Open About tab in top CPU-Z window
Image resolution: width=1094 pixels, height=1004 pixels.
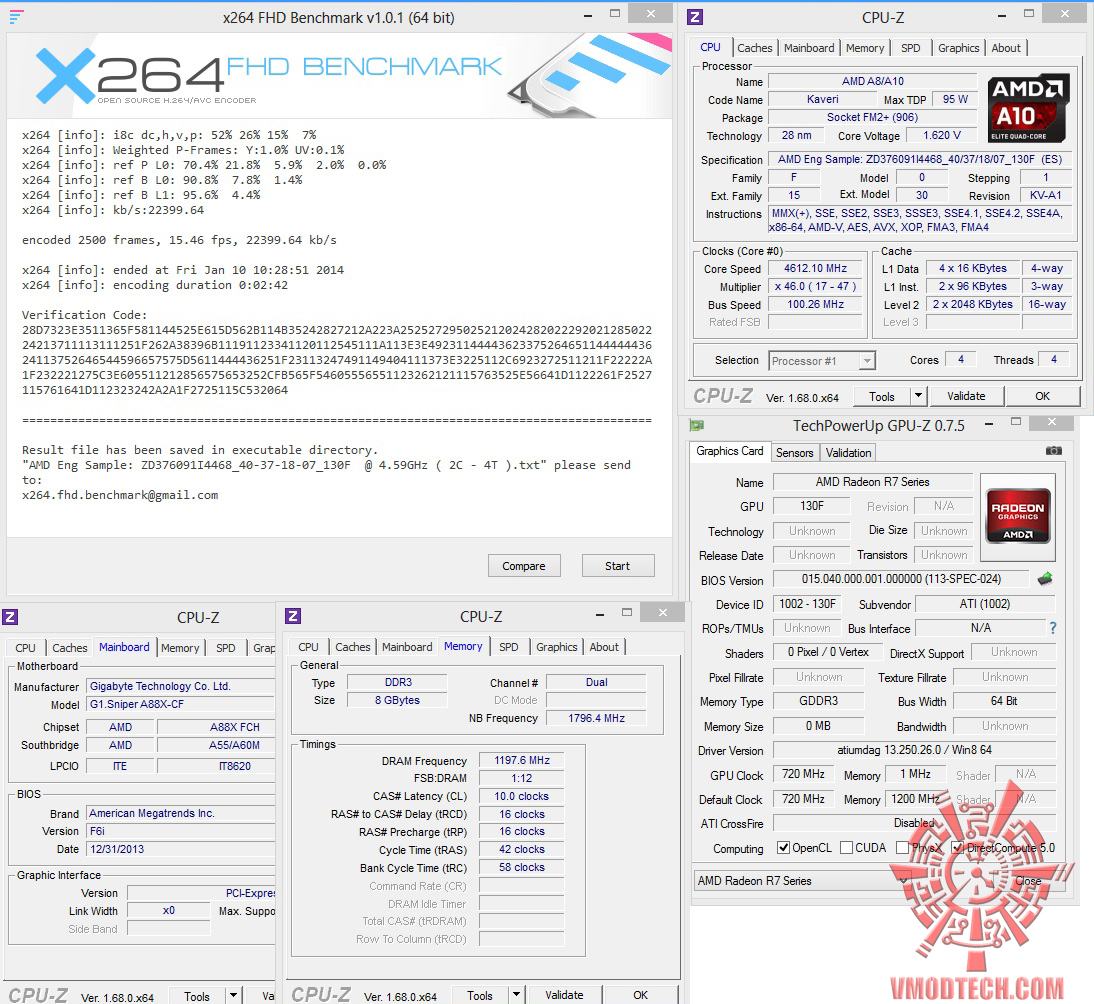[1005, 48]
